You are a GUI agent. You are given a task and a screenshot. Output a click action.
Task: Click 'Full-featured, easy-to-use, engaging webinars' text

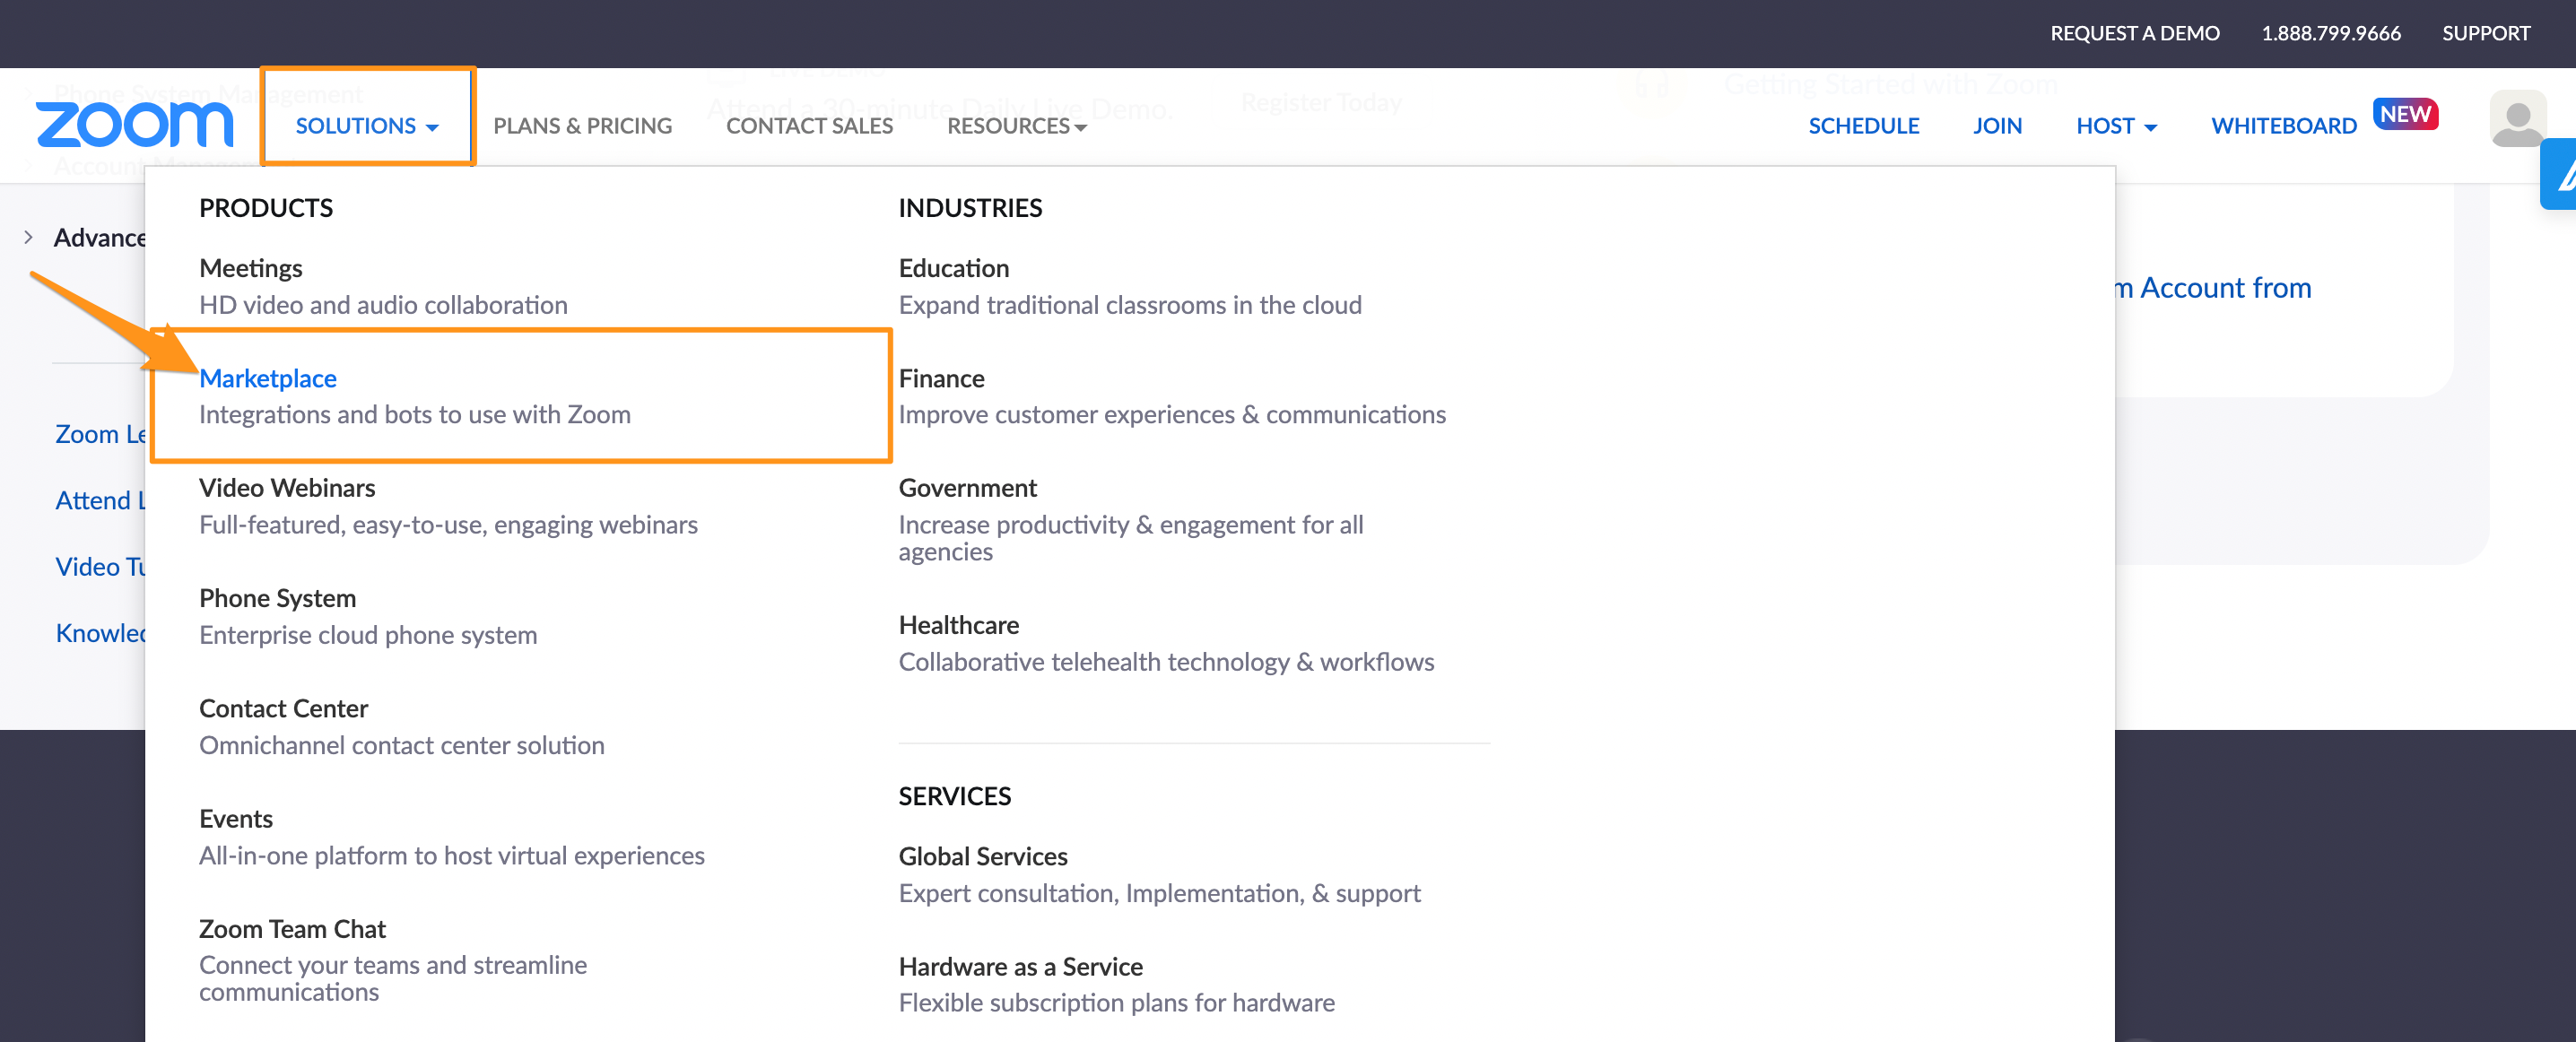(448, 525)
